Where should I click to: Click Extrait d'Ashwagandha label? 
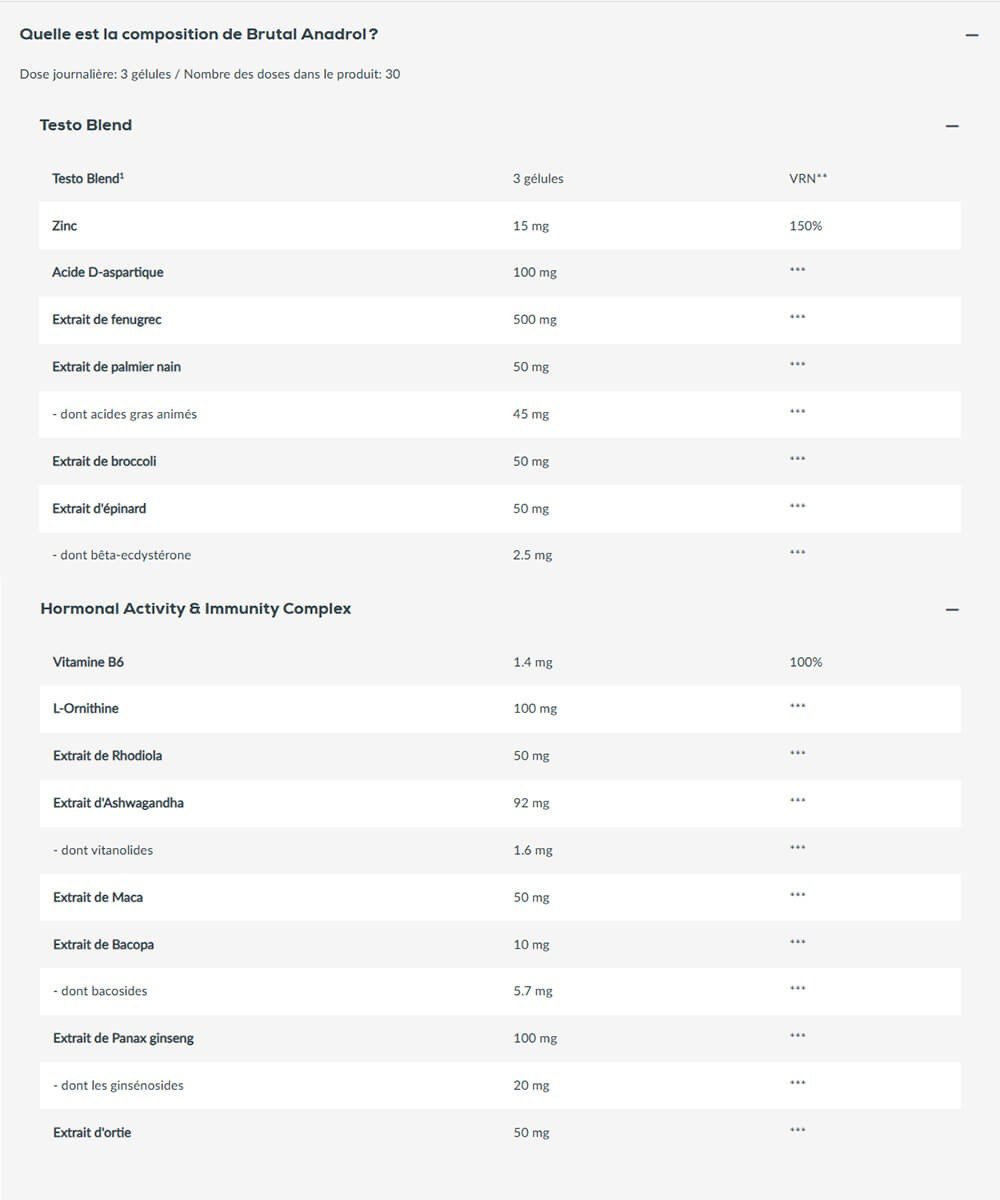click(x=118, y=803)
